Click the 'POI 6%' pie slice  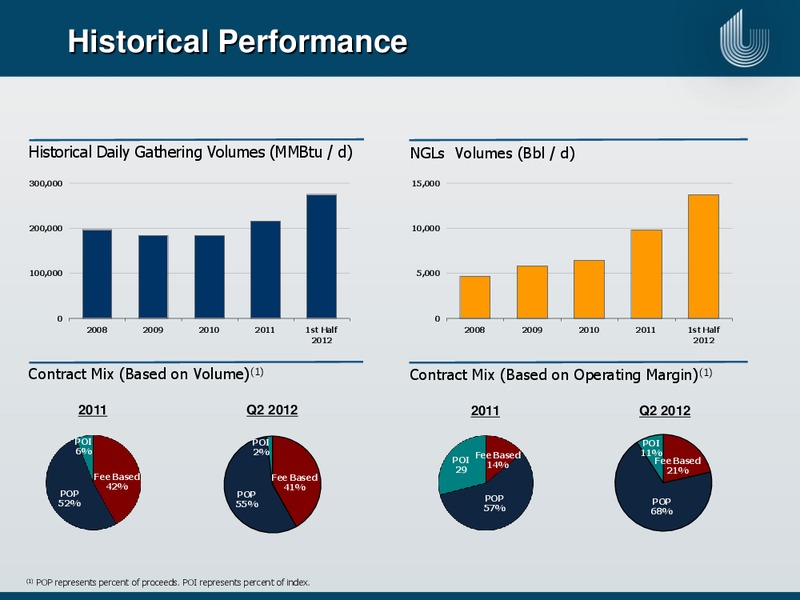coord(85,449)
